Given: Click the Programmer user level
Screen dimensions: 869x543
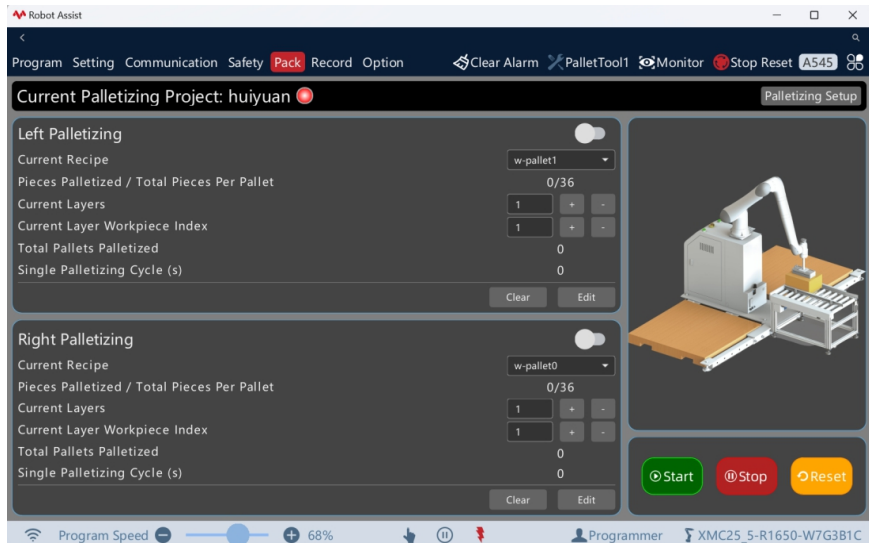Looking at the screenshot, I should pyautogui.click(x=617, y=535).
